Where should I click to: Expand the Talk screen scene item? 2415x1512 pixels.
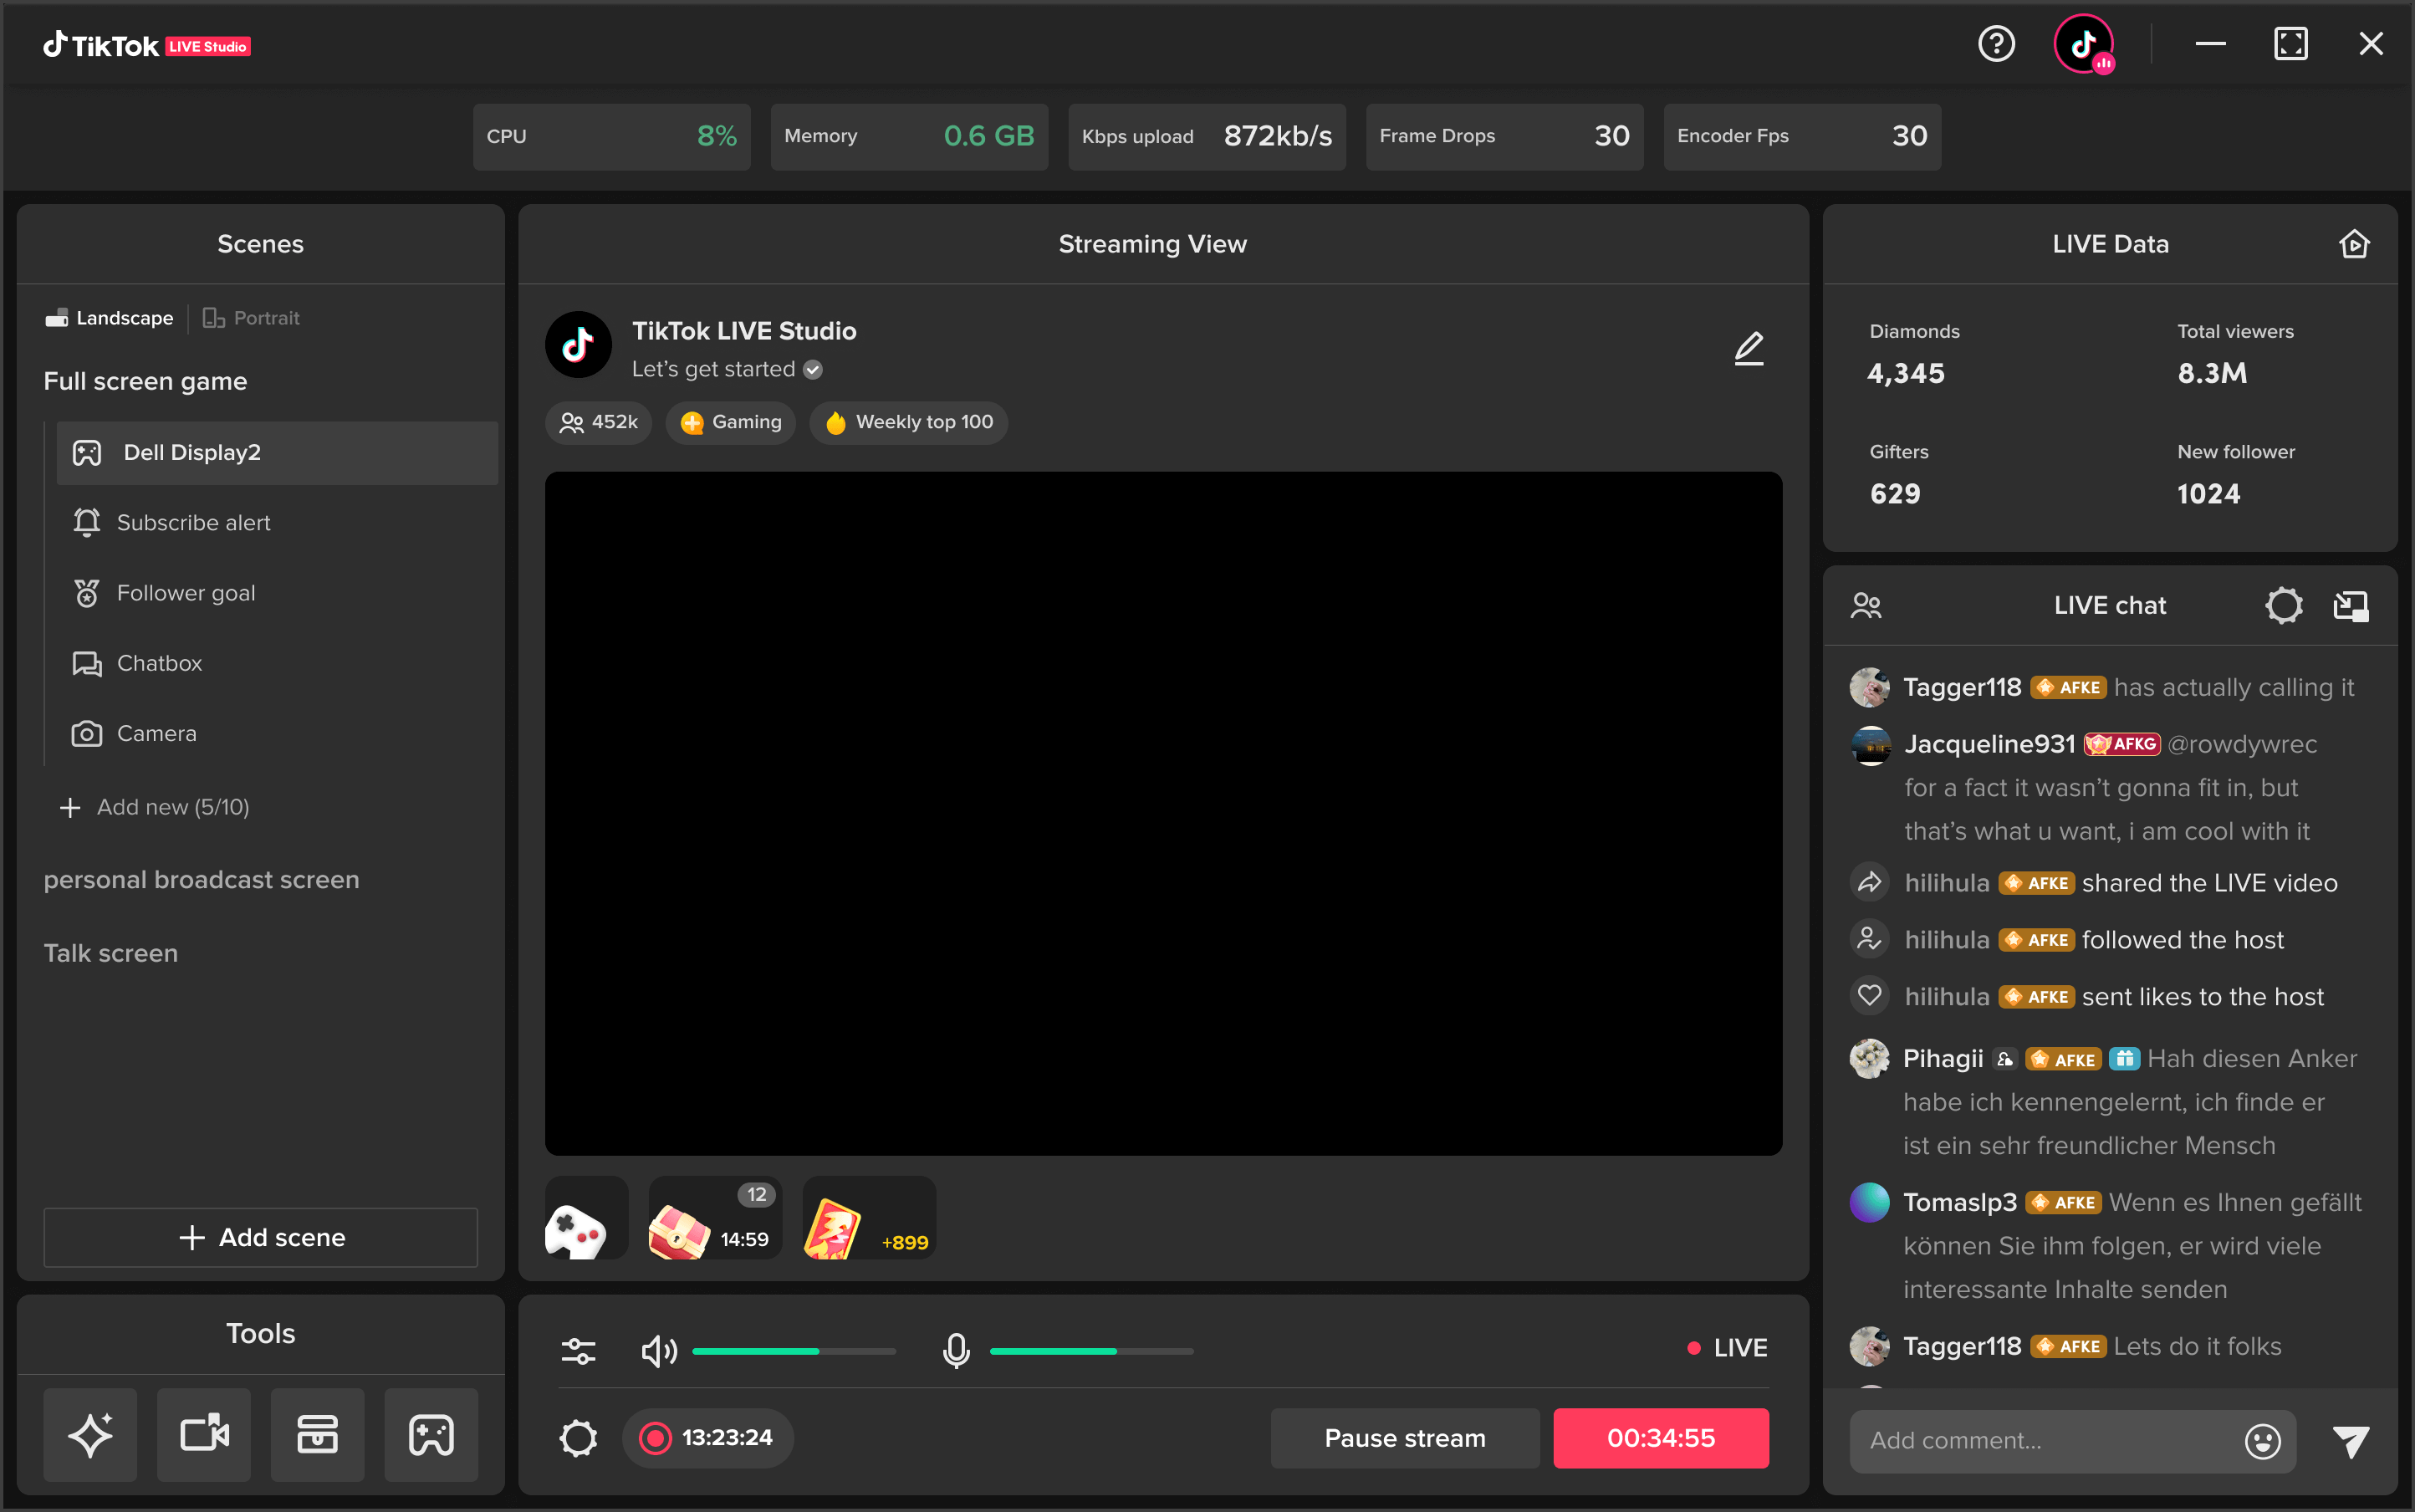point(110,951)
